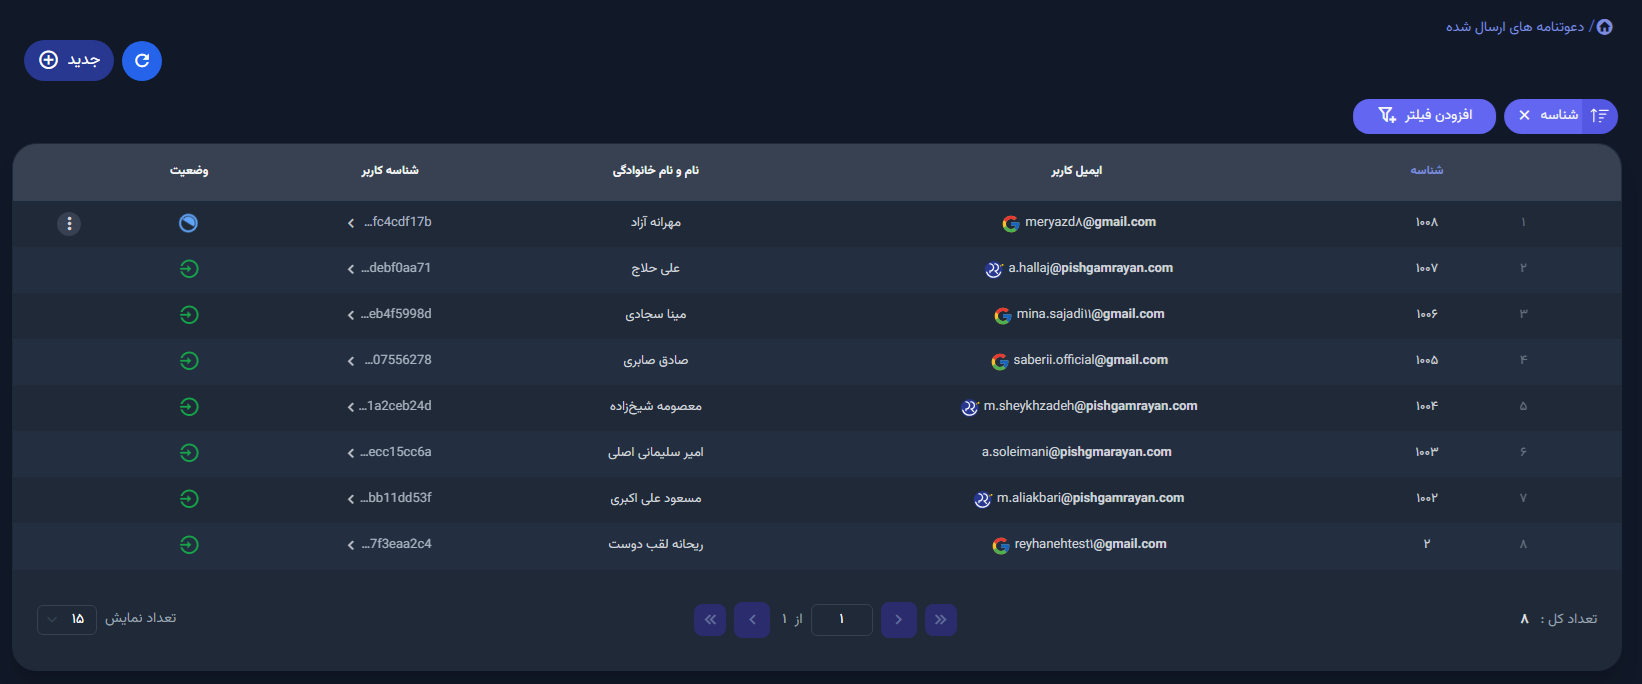This screenshot has height=684, width=1642.
Task: Go to last page double-chevron right
Action: [941, 620]
